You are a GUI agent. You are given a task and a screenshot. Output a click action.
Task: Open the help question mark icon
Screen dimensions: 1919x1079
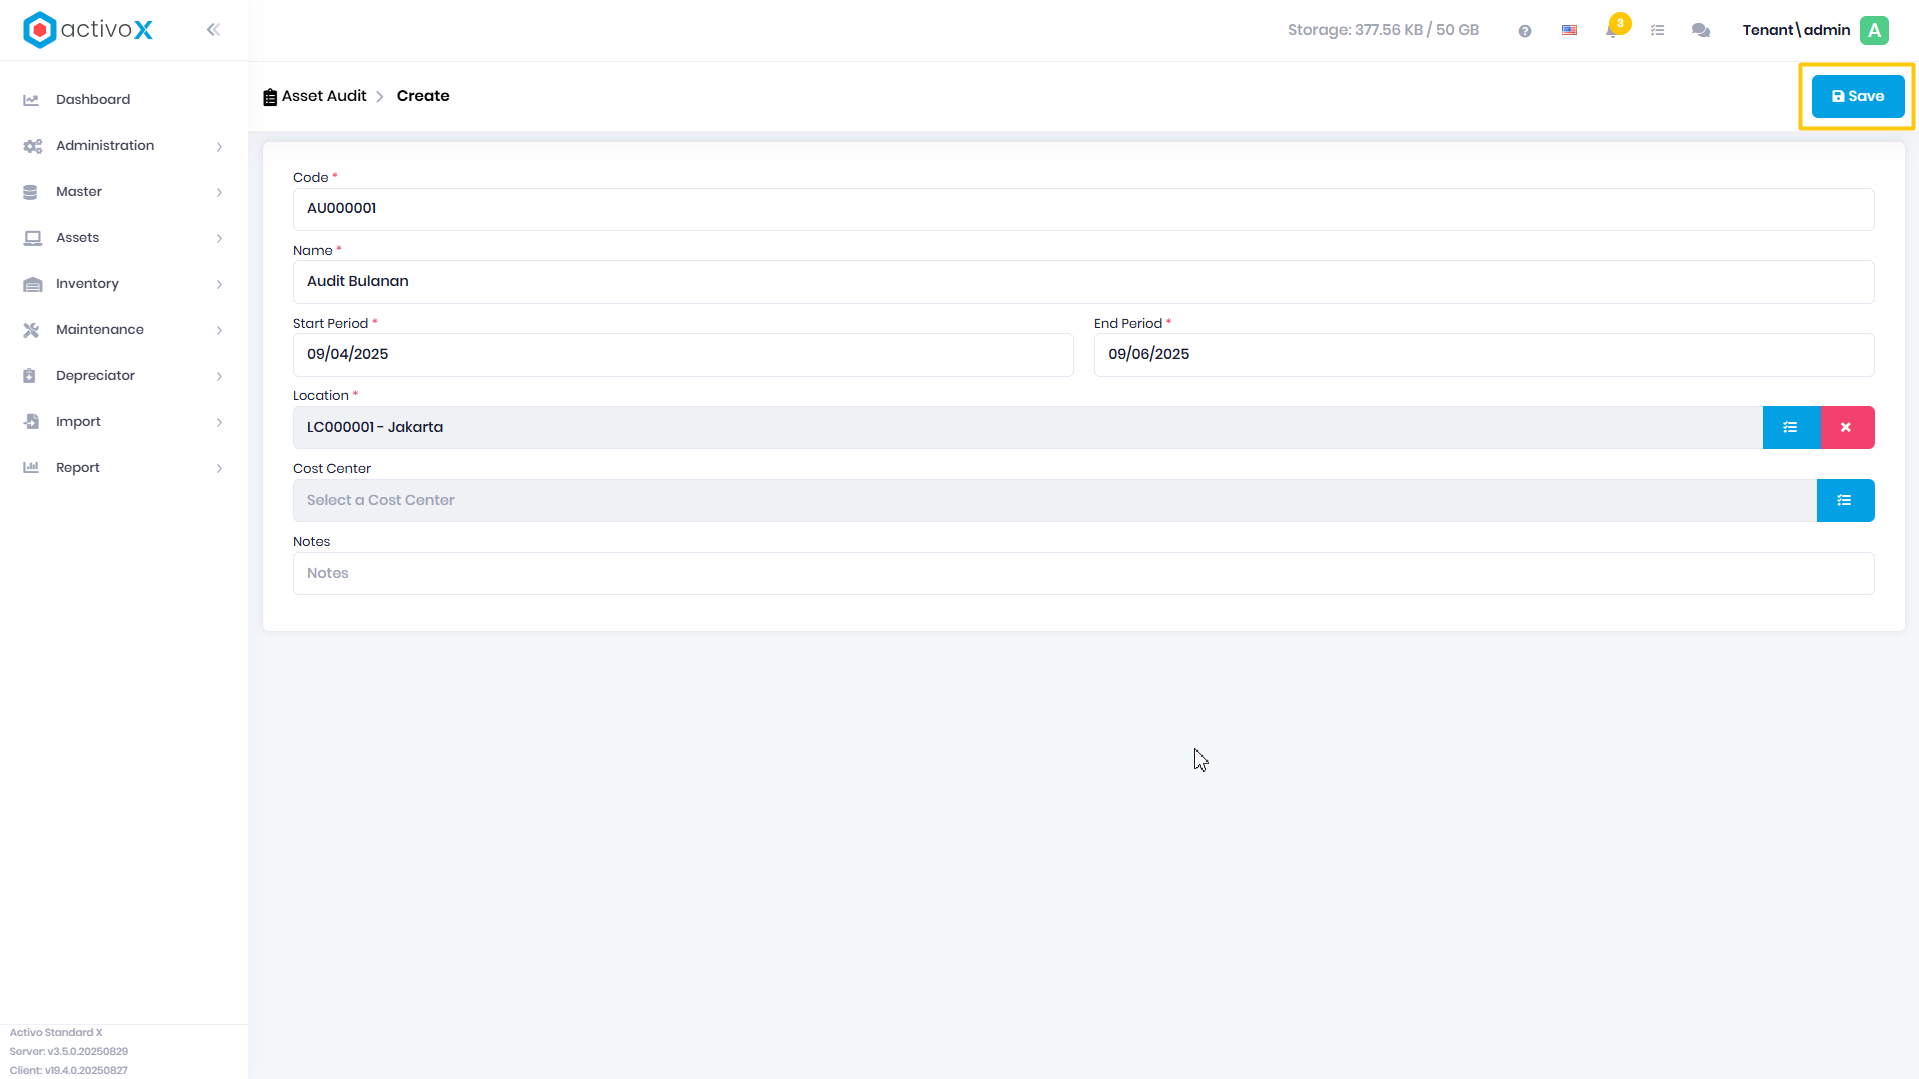(x=1525, y=31)
